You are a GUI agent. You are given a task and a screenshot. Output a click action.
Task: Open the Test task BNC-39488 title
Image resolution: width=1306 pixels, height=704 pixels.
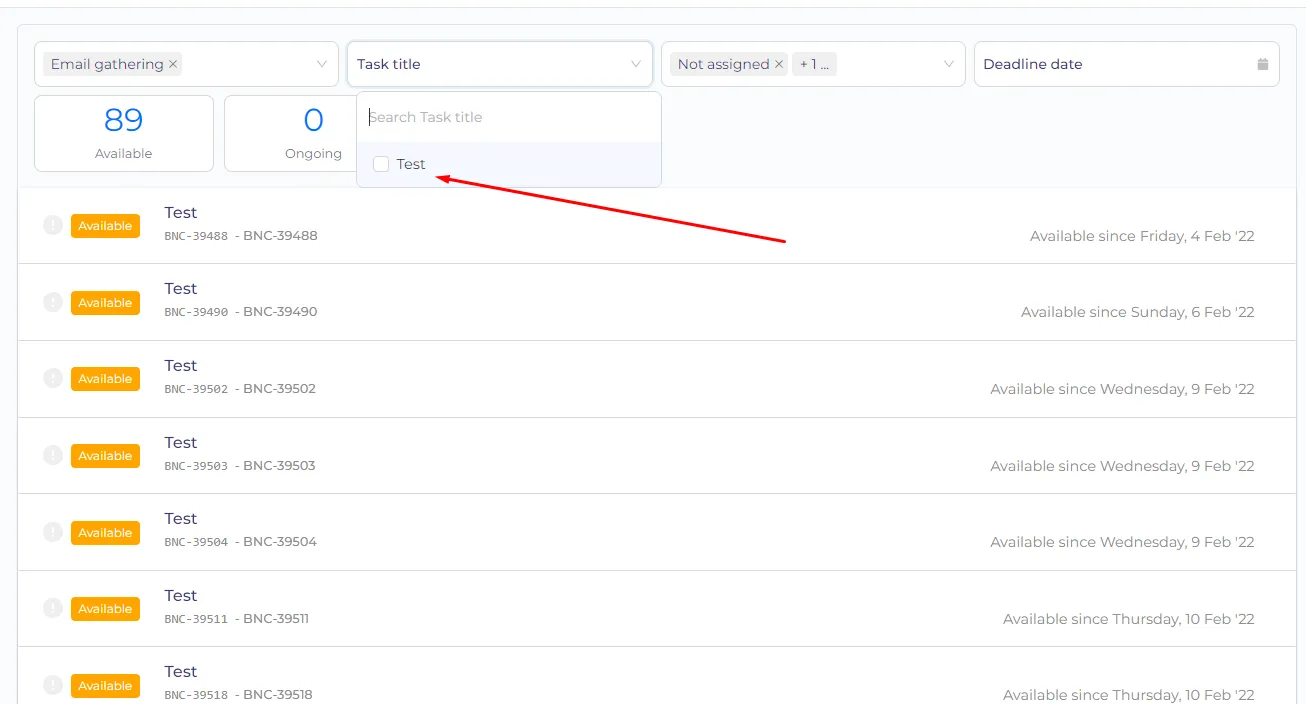(181, 212)
